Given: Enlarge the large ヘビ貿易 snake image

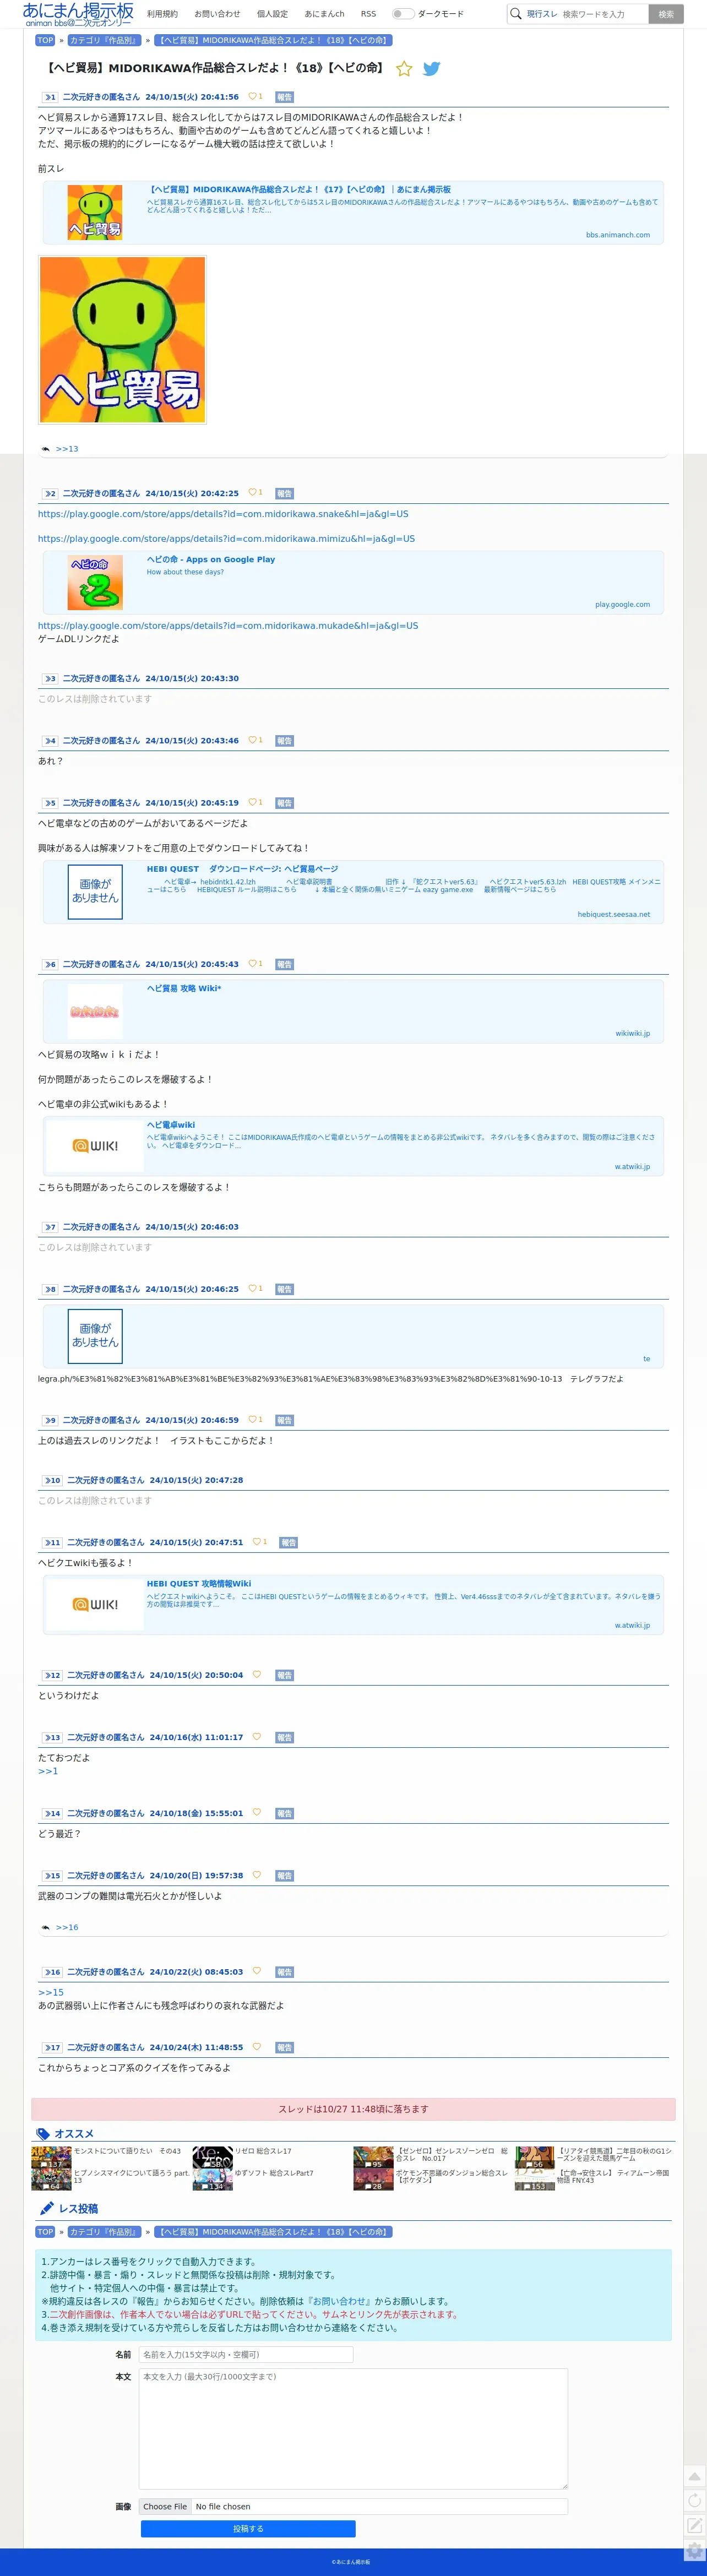Looking at the screenshot, I should pos(122,340).
